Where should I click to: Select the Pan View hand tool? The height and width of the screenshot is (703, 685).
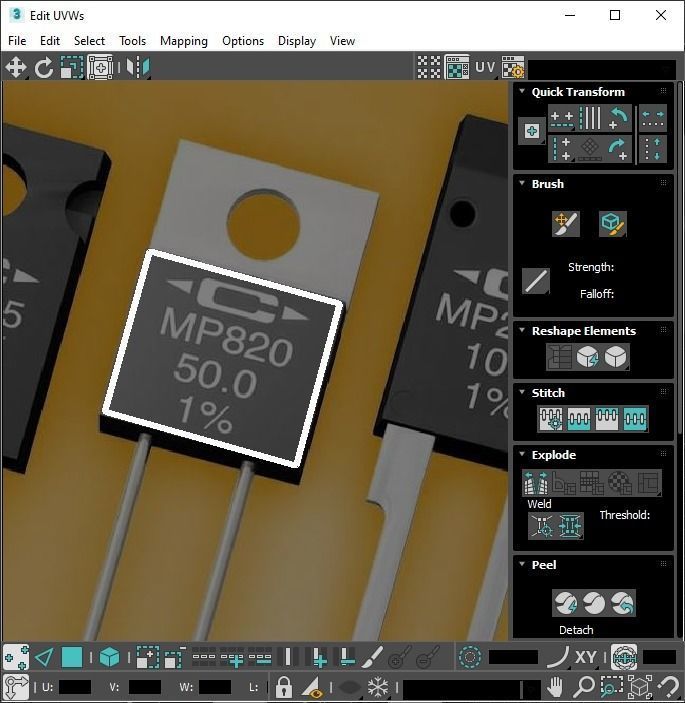[x=555, y=686]
